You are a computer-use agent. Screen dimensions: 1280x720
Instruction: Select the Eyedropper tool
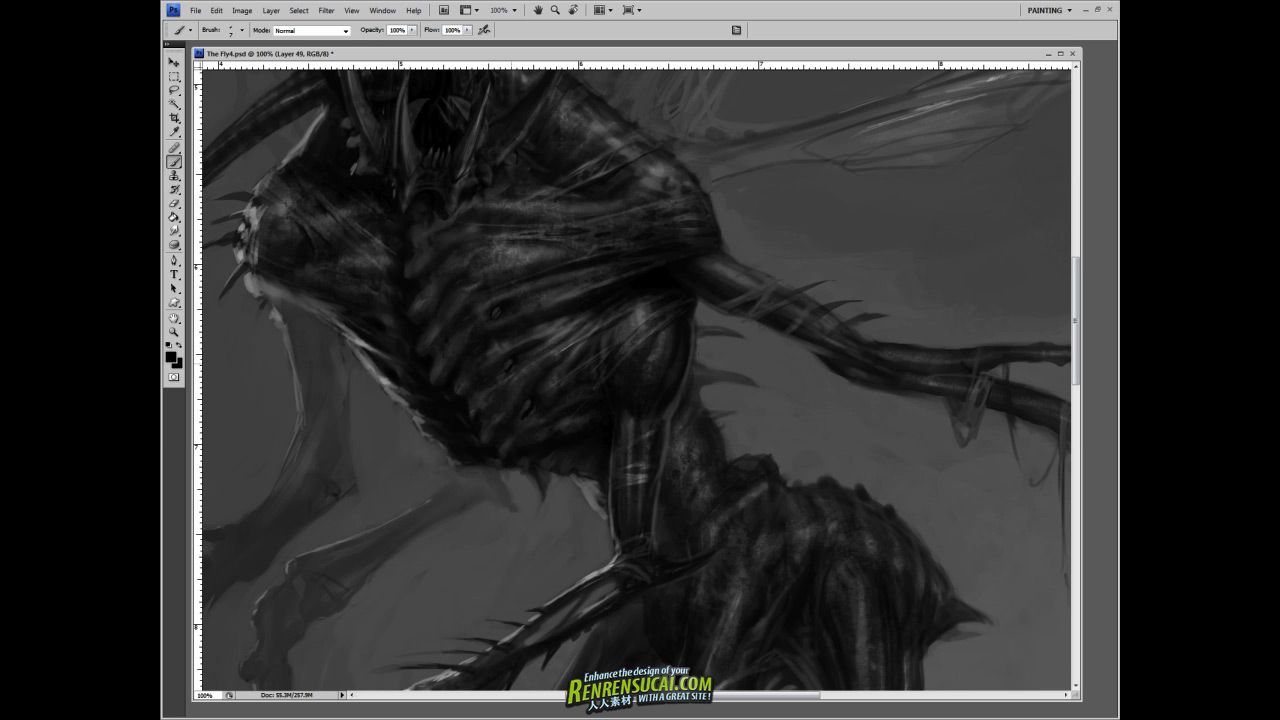(x=174, y=132)
